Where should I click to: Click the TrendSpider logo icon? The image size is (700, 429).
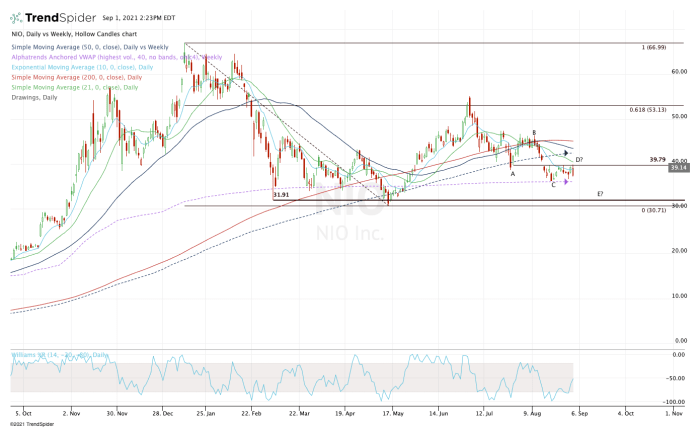tap(19, 18)
